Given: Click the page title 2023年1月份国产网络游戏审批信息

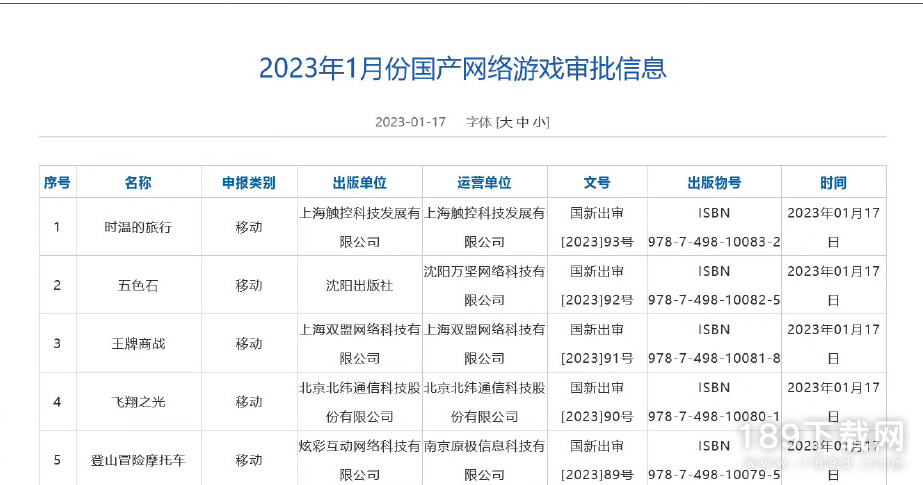Looking at the screenshot, I should click(x=463, y=68).
